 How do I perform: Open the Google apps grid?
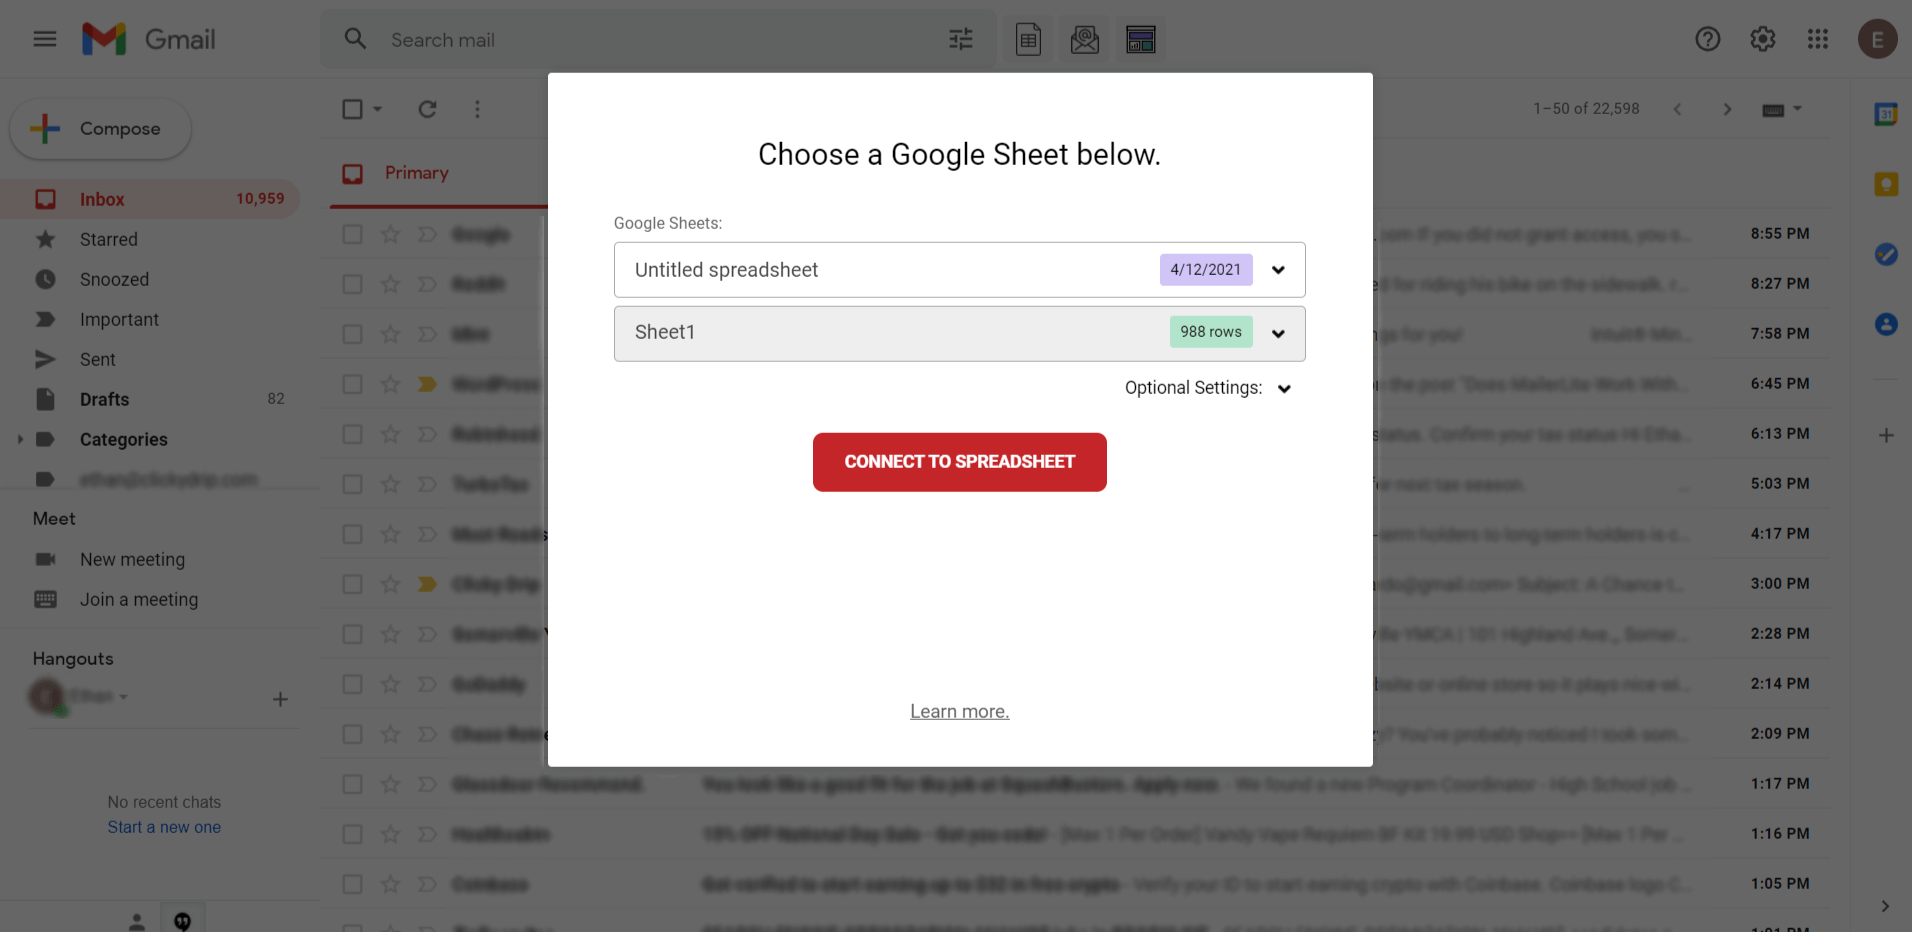[1817, 39]
